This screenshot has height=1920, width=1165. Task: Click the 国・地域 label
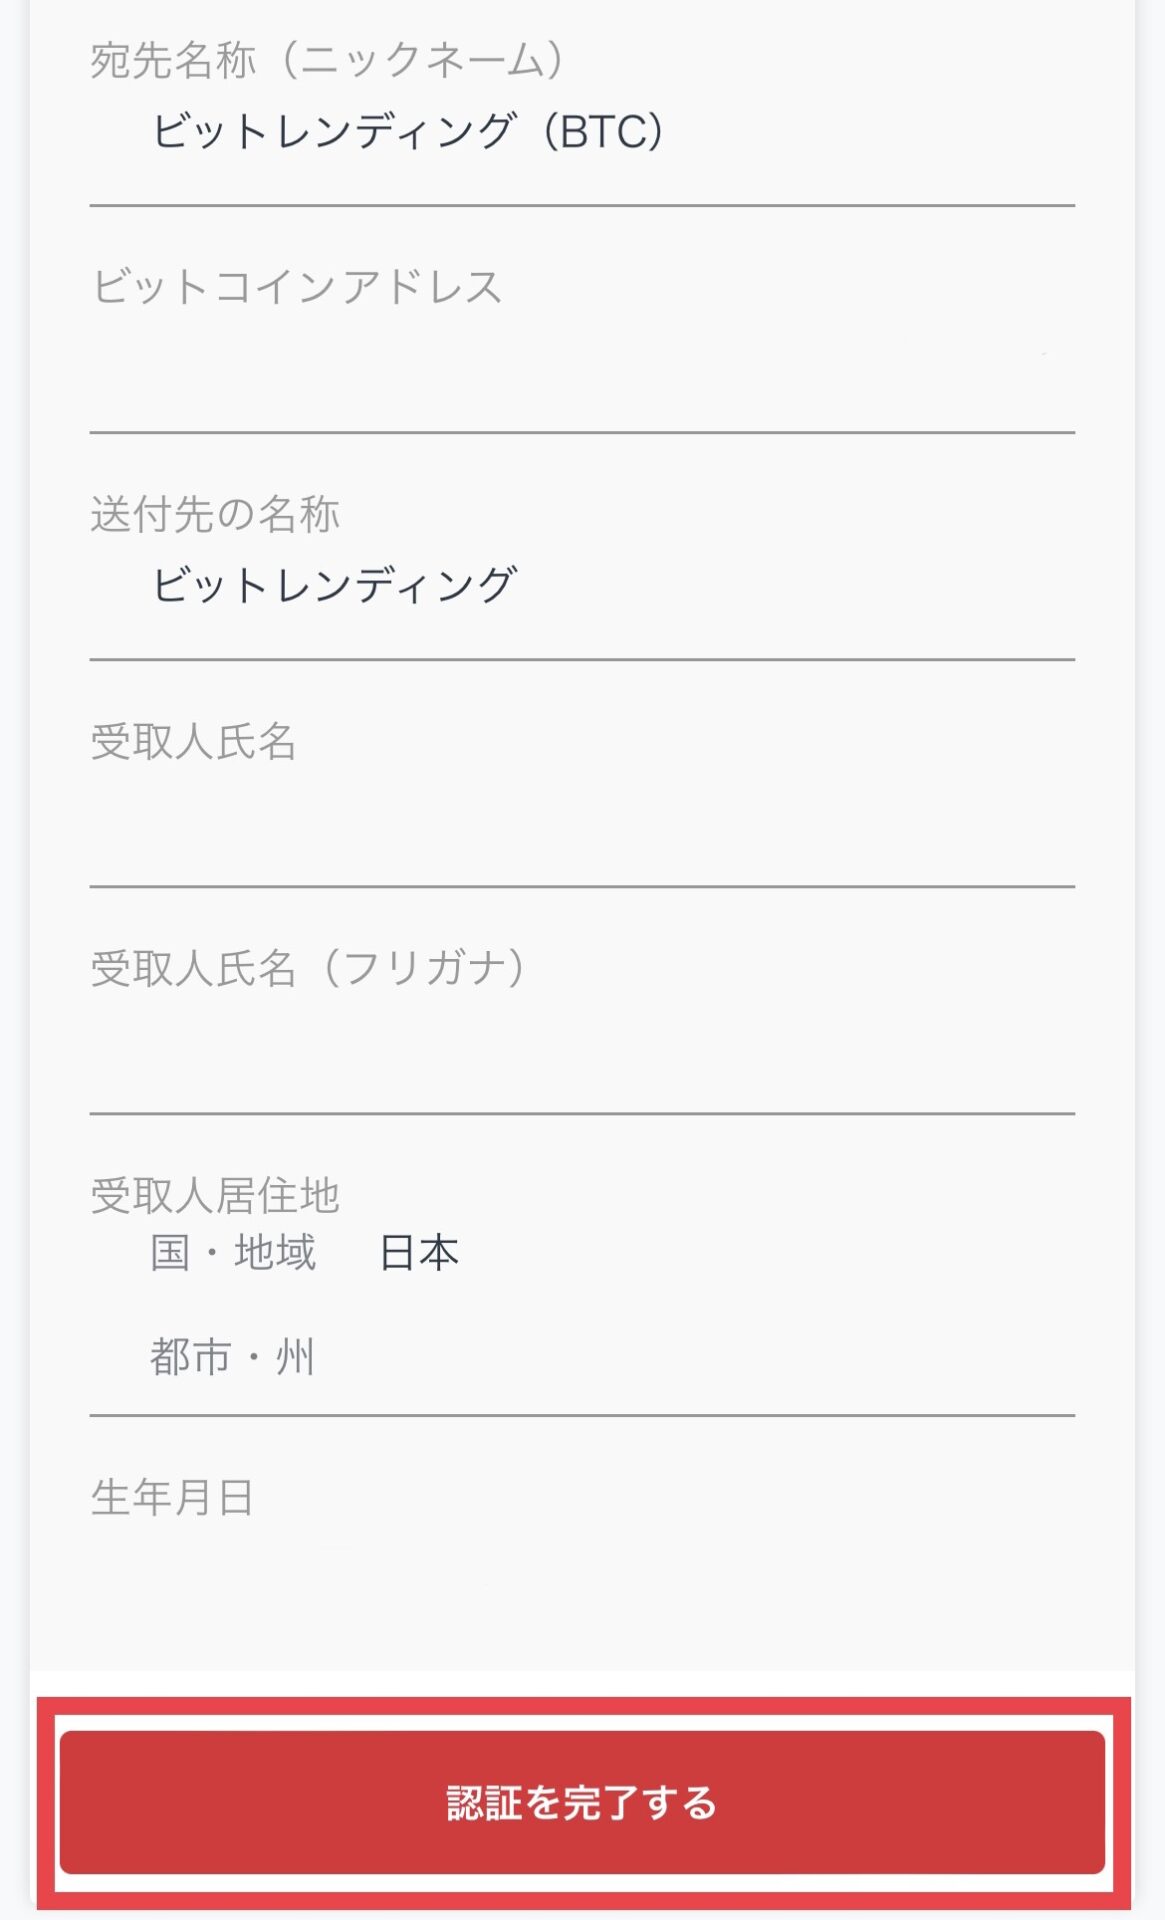[233, 1253]
